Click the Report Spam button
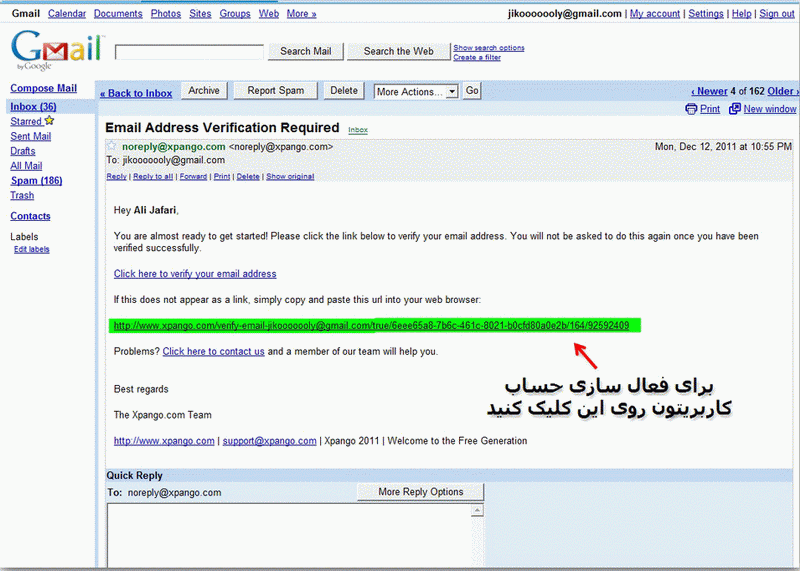Image resolution: width=800 pixels, height=571 pixels. (x=276, y=91)
